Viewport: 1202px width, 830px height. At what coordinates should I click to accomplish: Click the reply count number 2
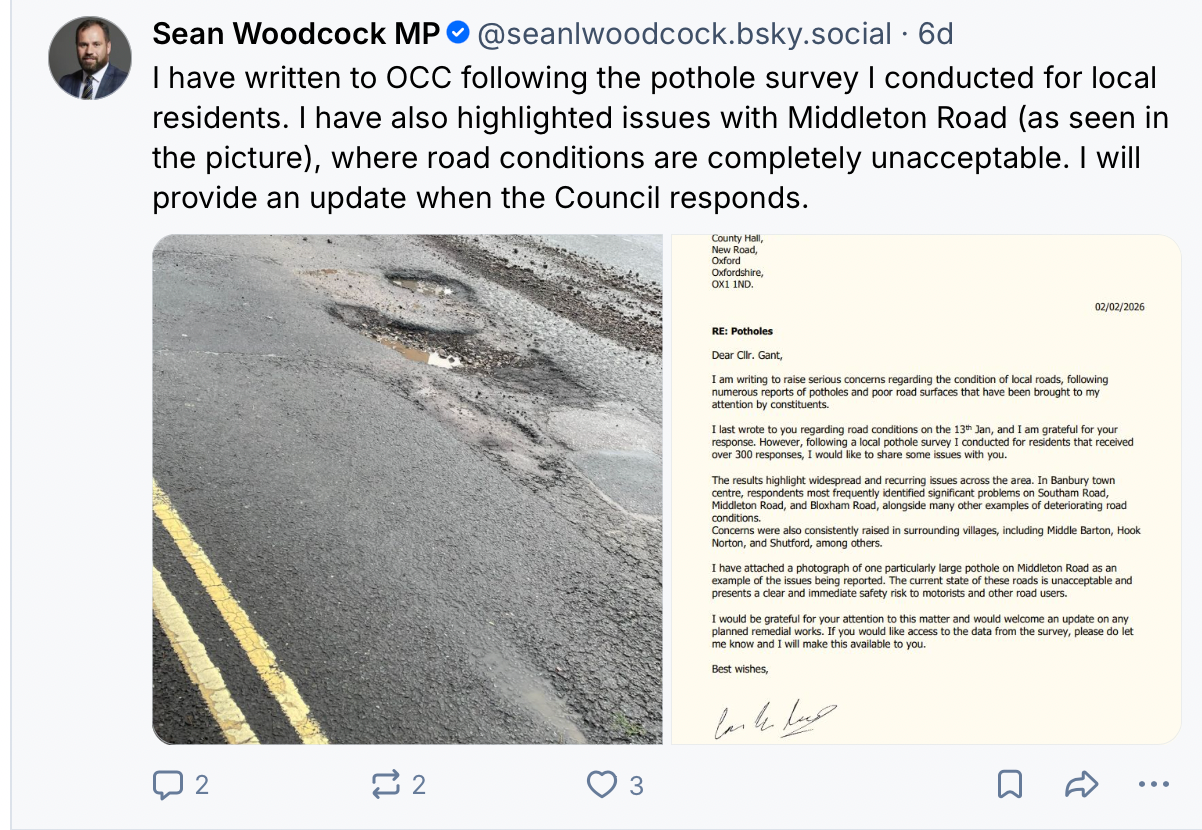tap(201, 785)
